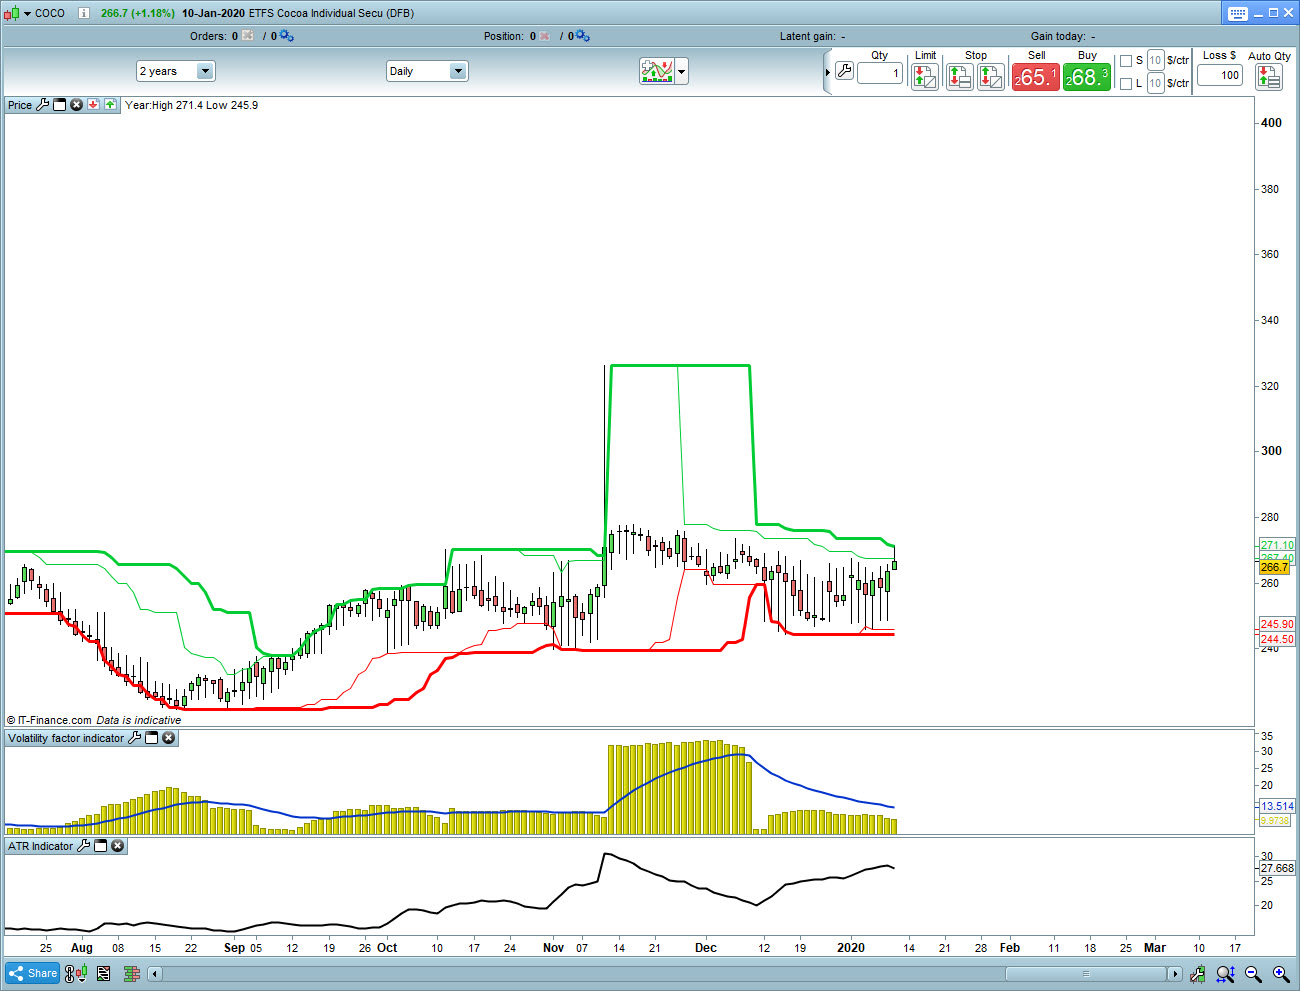The image size is (1300, 991).
Task: Click the 271.10 green price label
Action: [x=1277, y=545]
